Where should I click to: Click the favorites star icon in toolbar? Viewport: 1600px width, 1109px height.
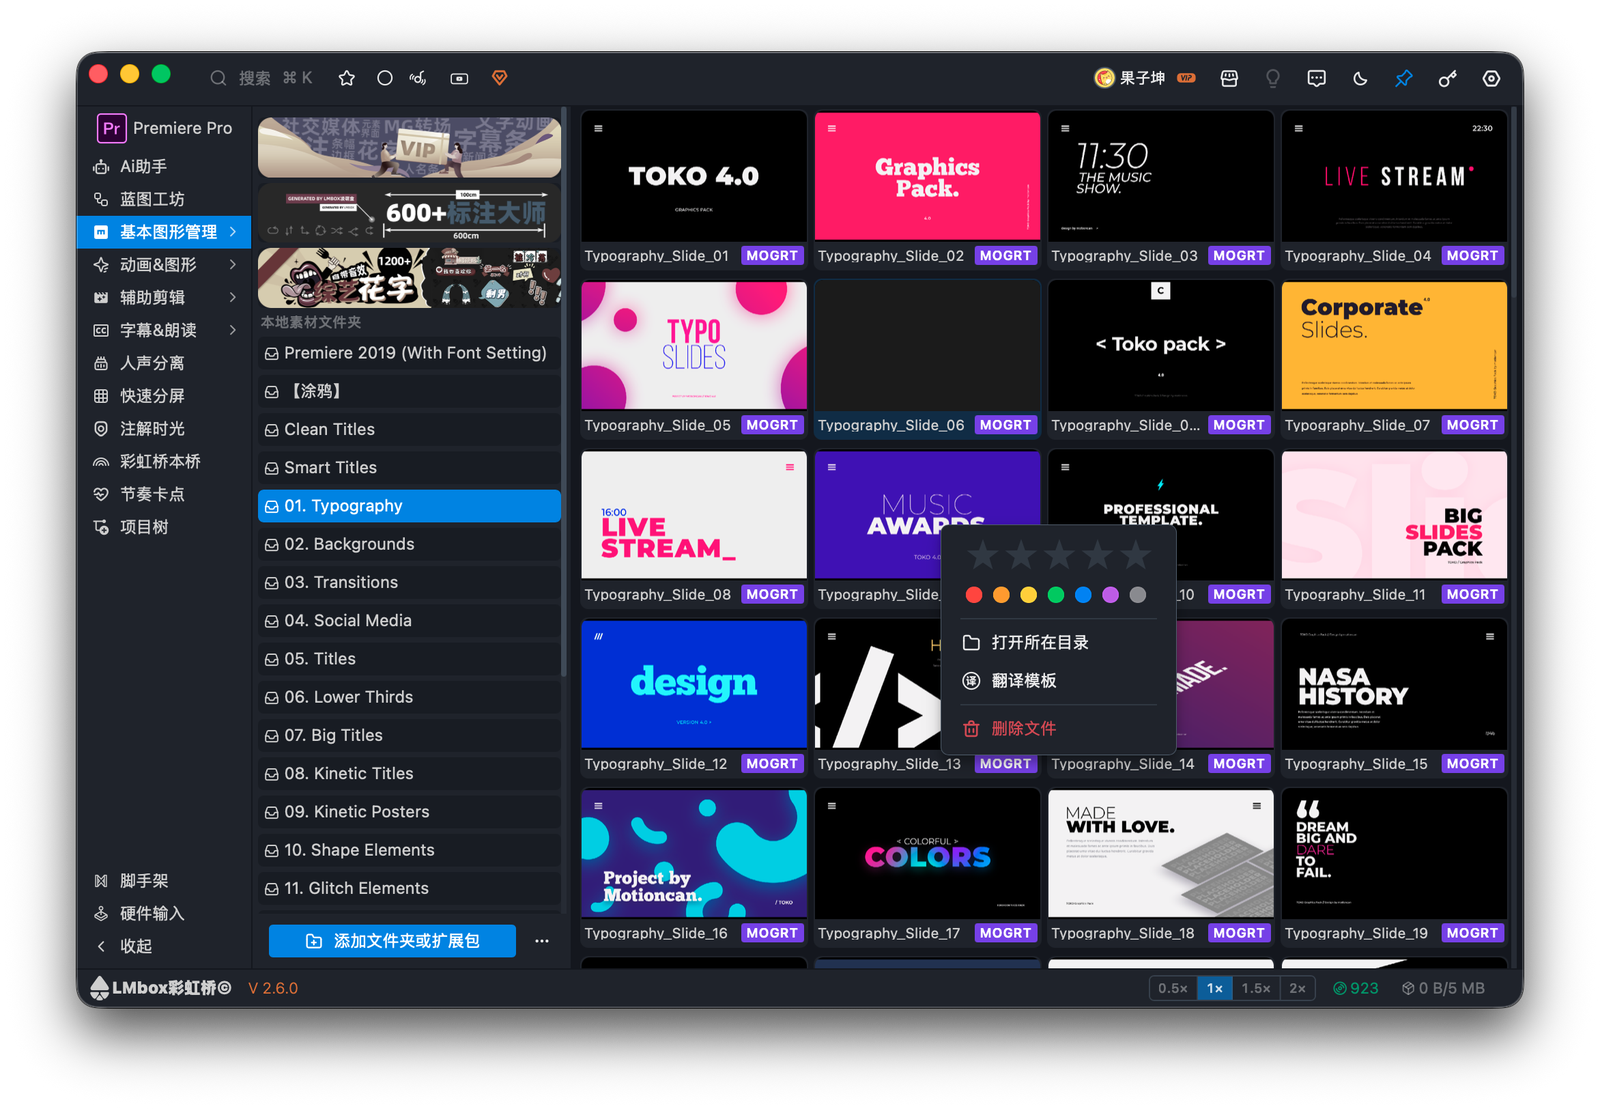(347, 78)
